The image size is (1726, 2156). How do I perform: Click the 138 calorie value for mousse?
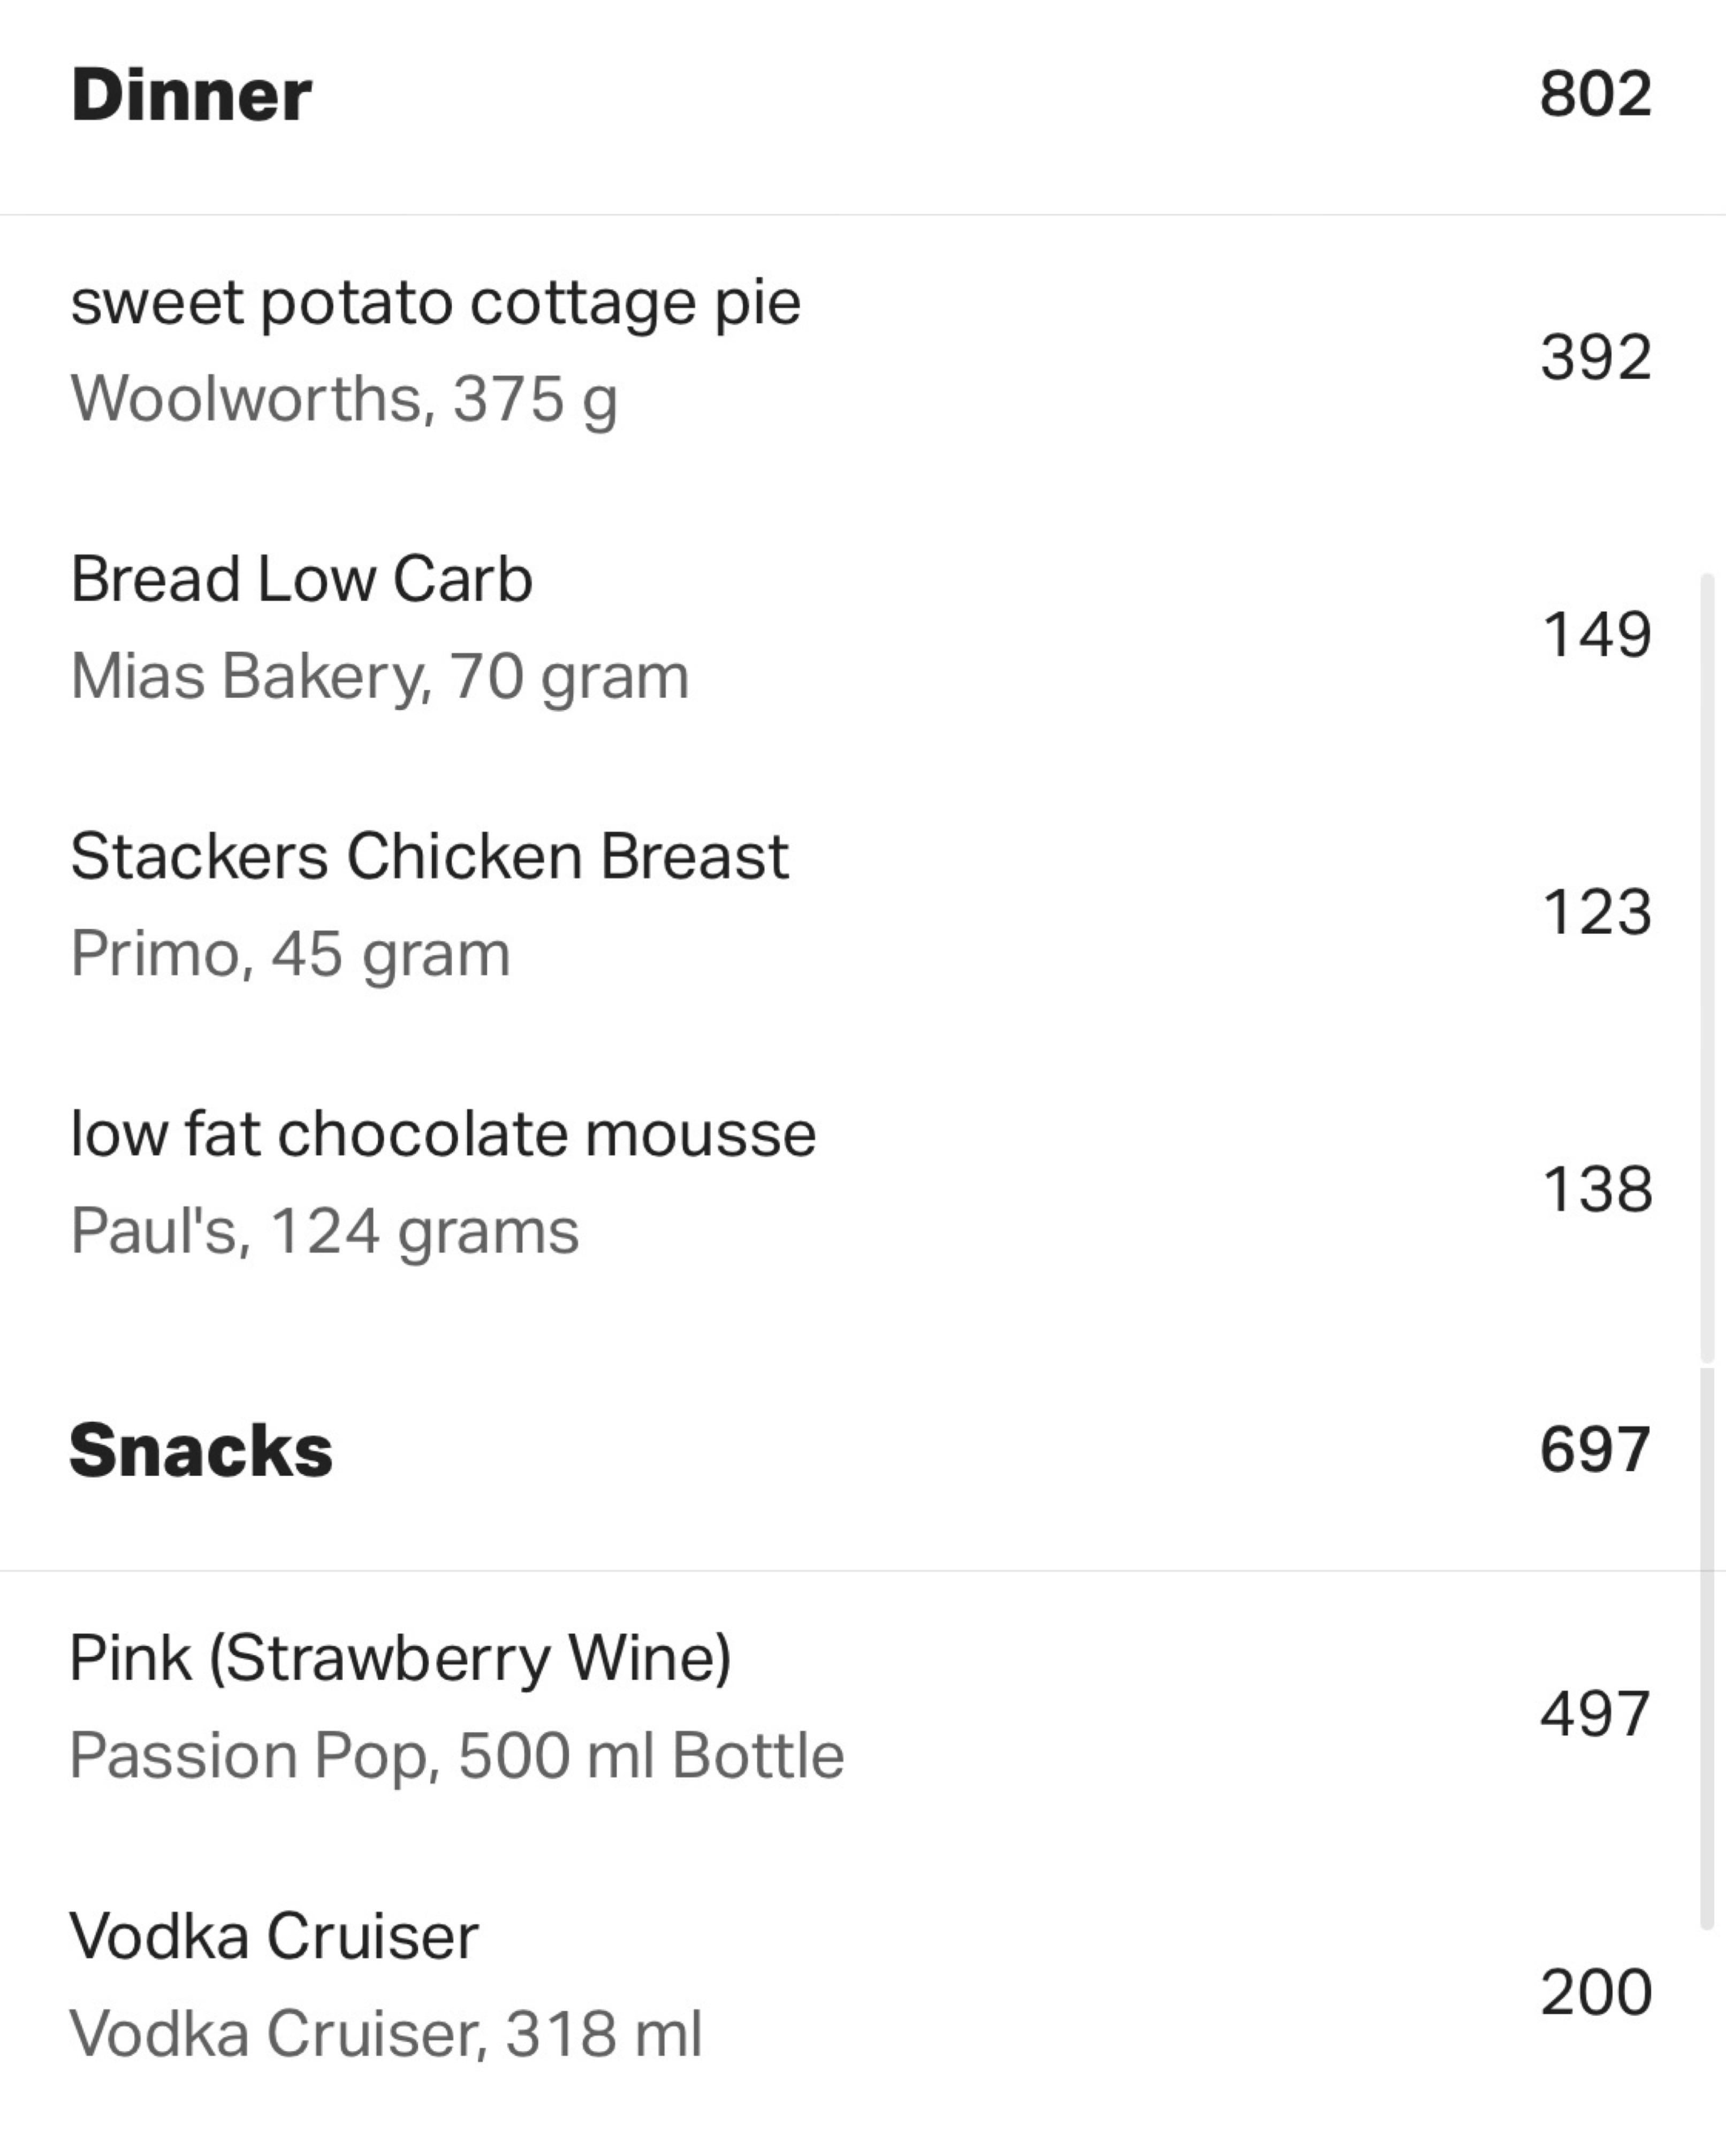pyautogui.click(x=1597, y=1190)
